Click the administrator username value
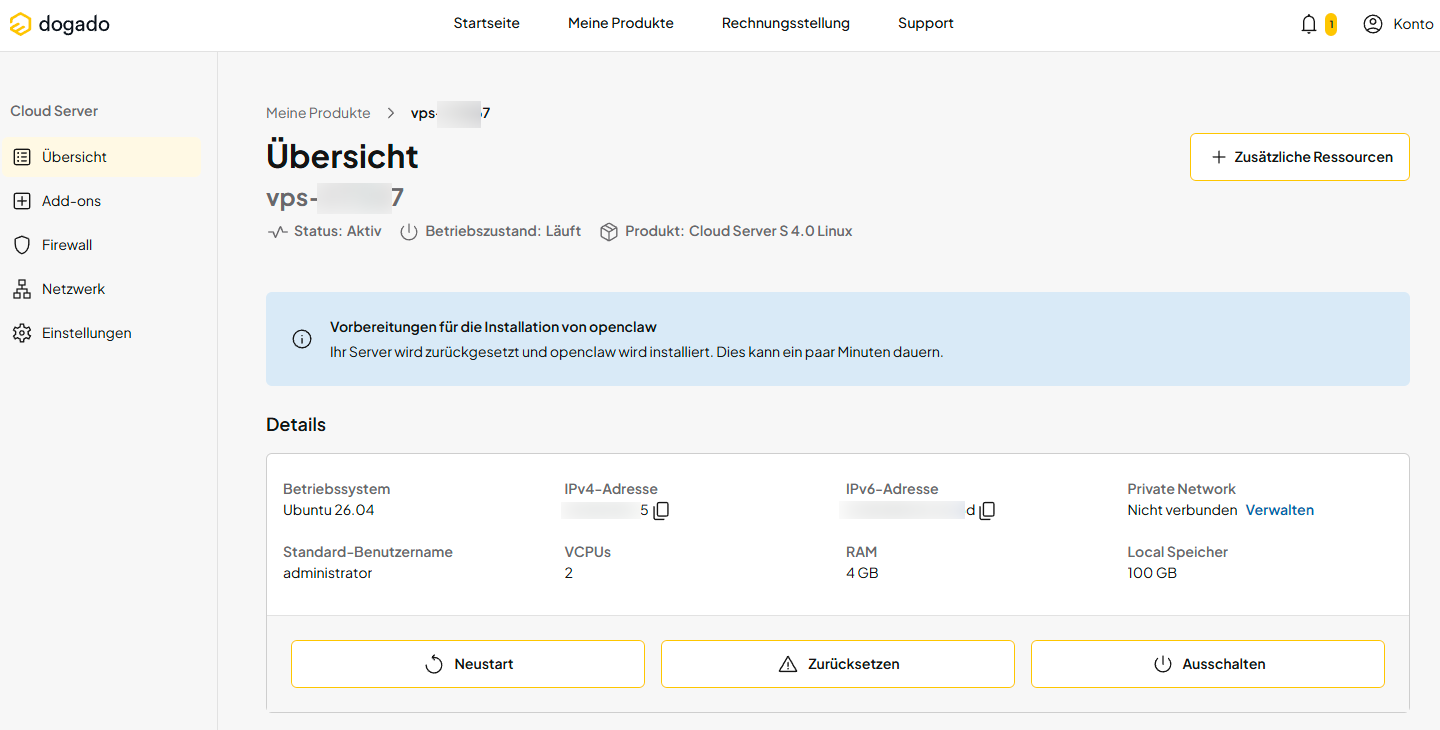The height and width of the screenshot is (730, 1440). (x=328, y=573)
